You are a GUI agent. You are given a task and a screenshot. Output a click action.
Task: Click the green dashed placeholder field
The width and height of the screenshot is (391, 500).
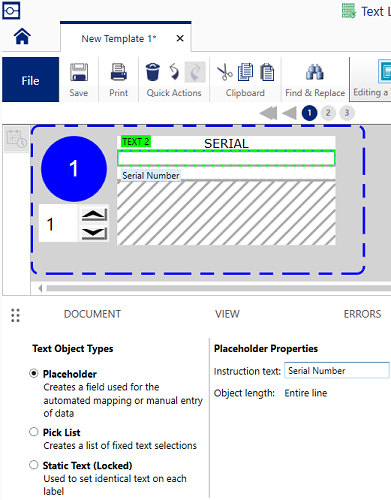(x=226, y=158)
